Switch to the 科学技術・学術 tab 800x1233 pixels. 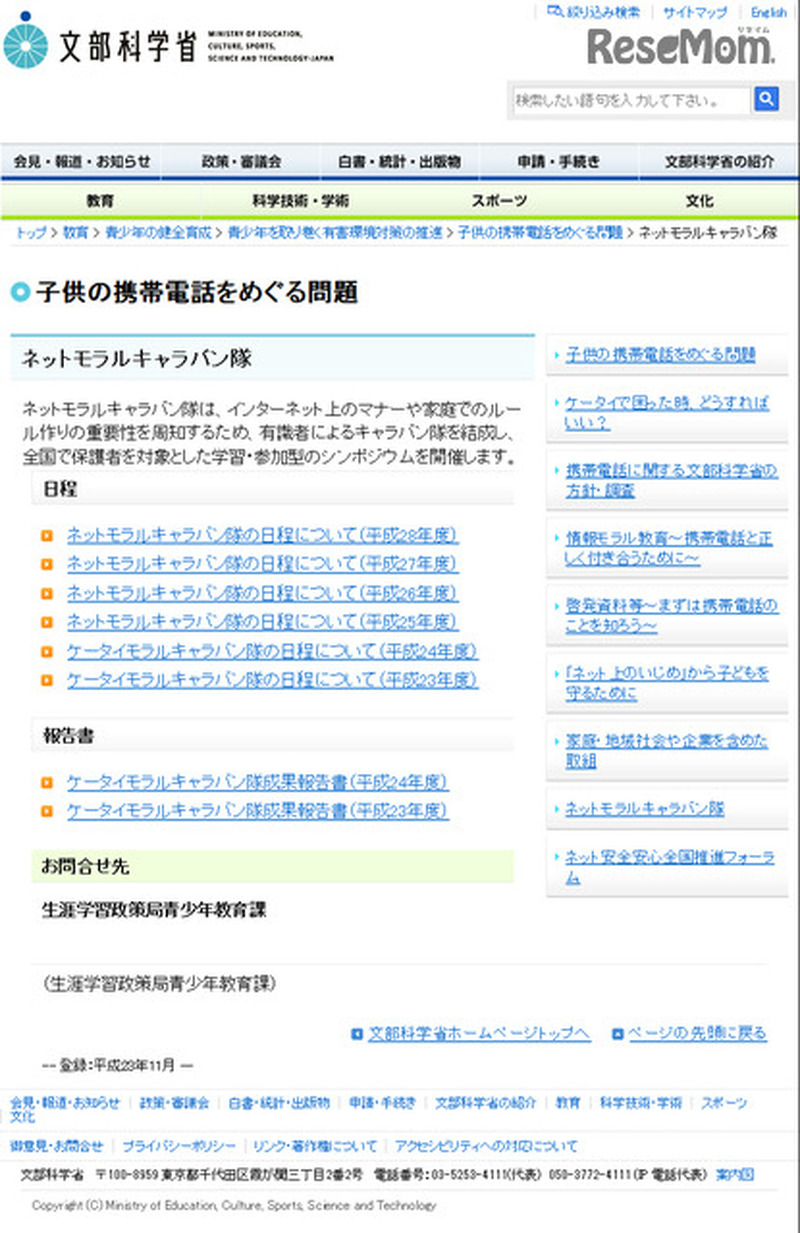tap(300, 201)
